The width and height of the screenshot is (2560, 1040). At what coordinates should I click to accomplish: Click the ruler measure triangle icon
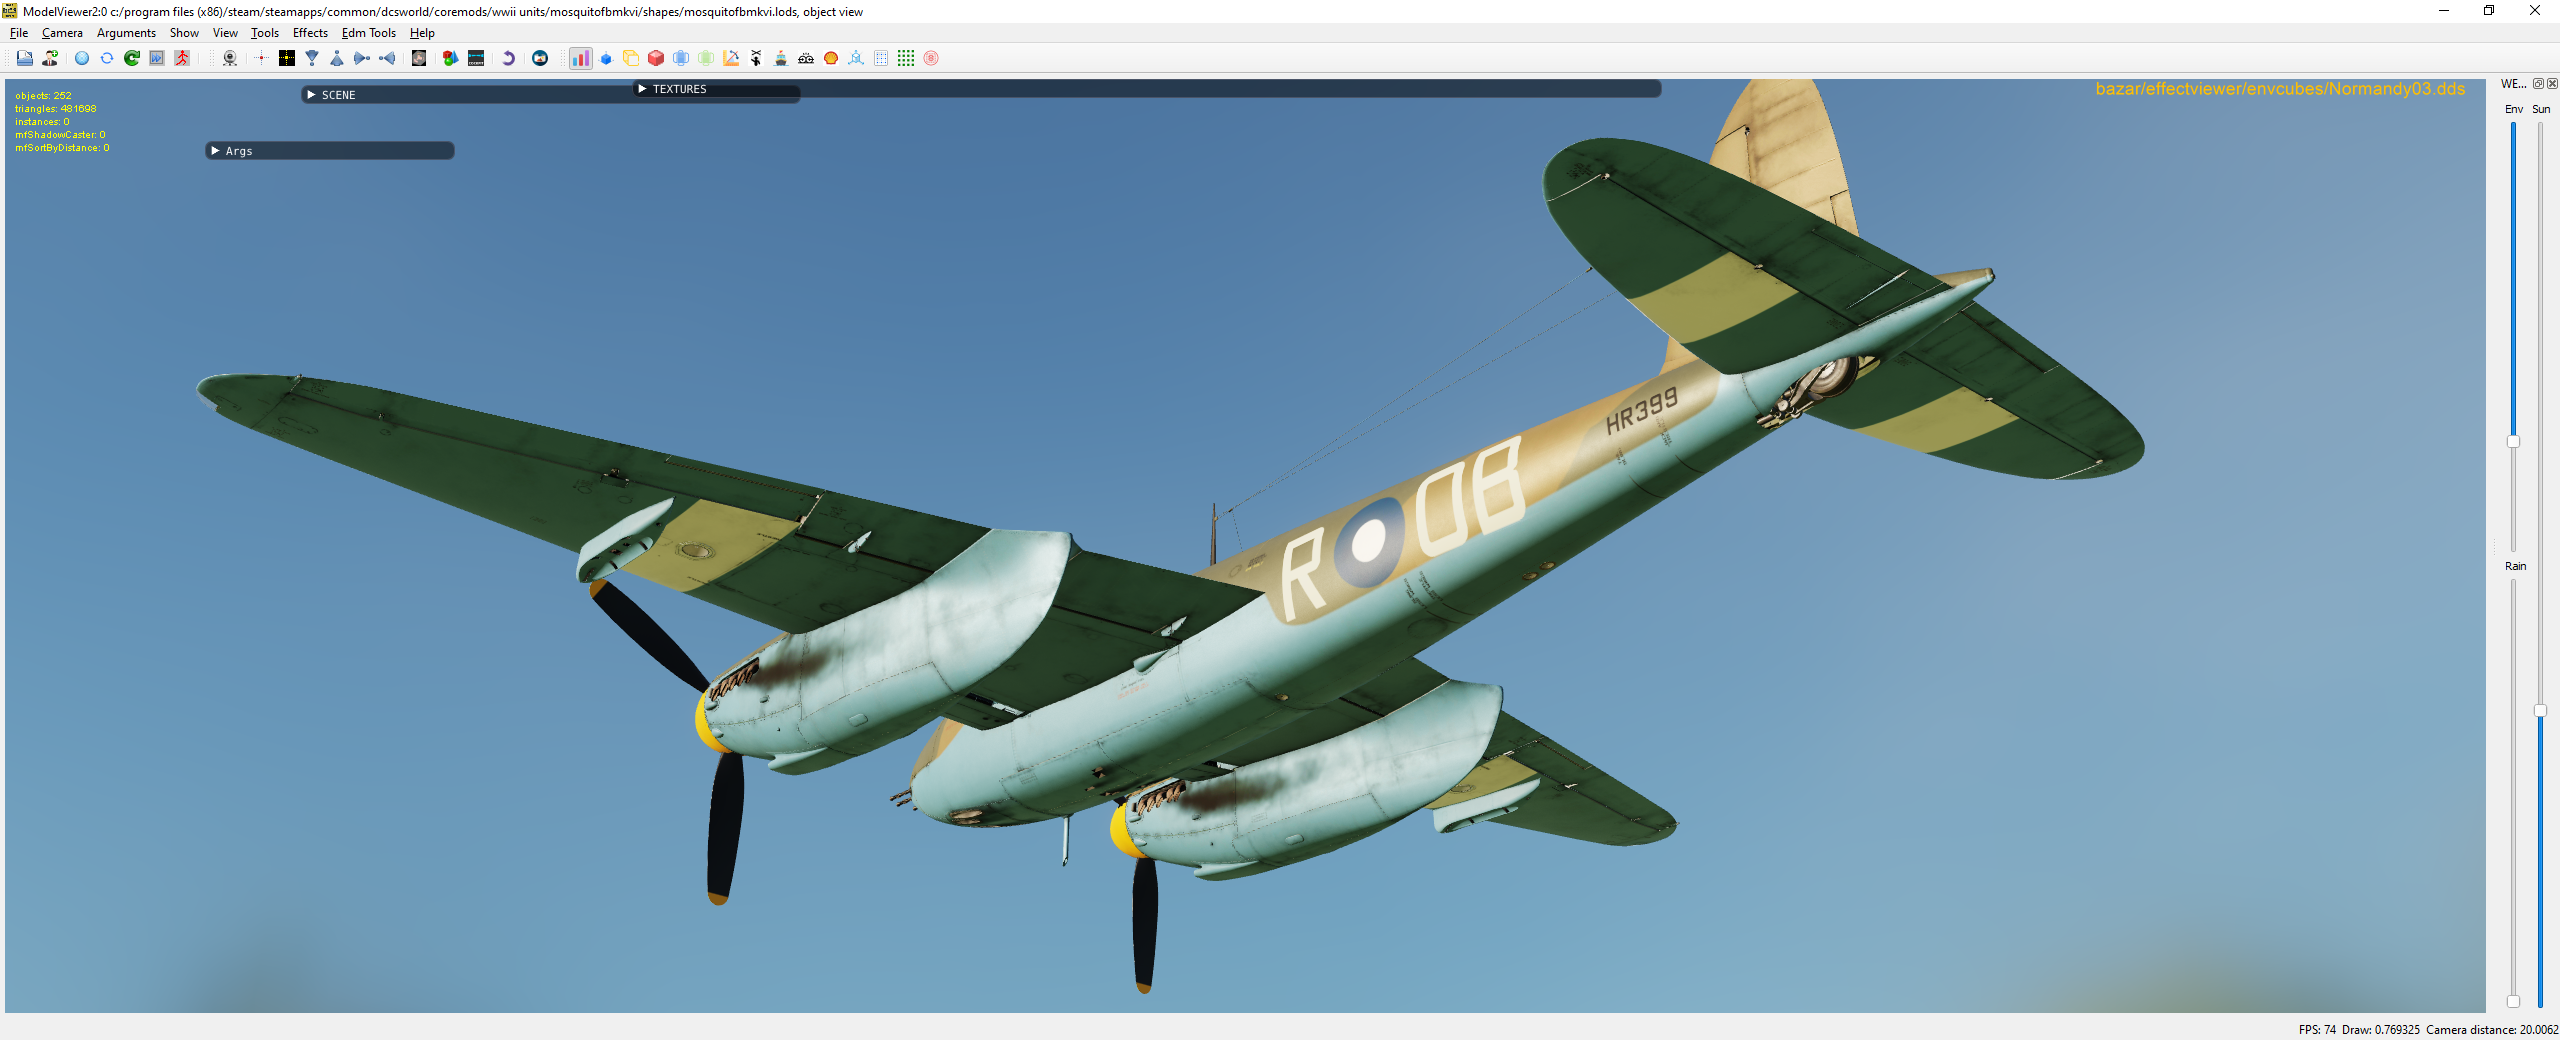[731, 58]
